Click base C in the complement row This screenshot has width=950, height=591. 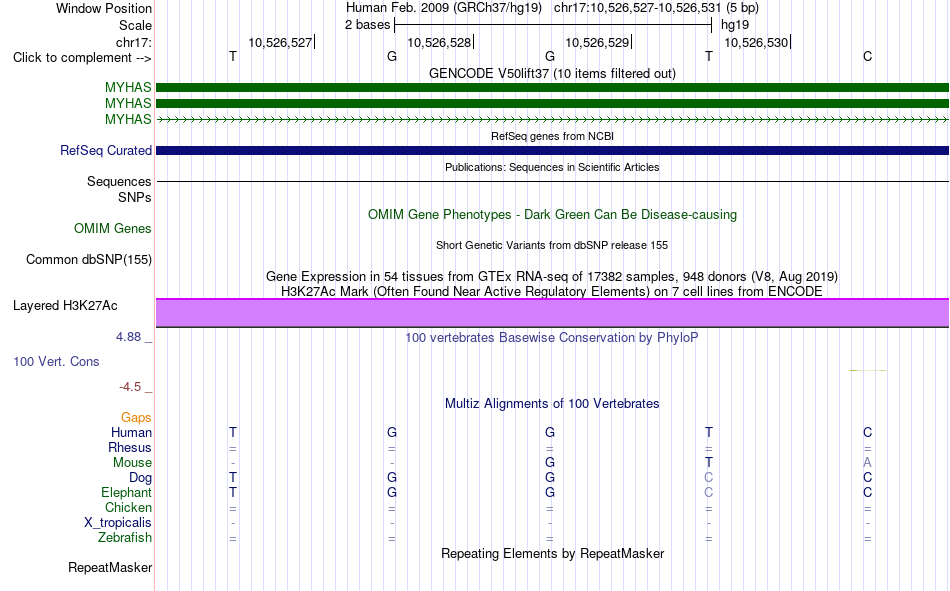click(867, 56)
